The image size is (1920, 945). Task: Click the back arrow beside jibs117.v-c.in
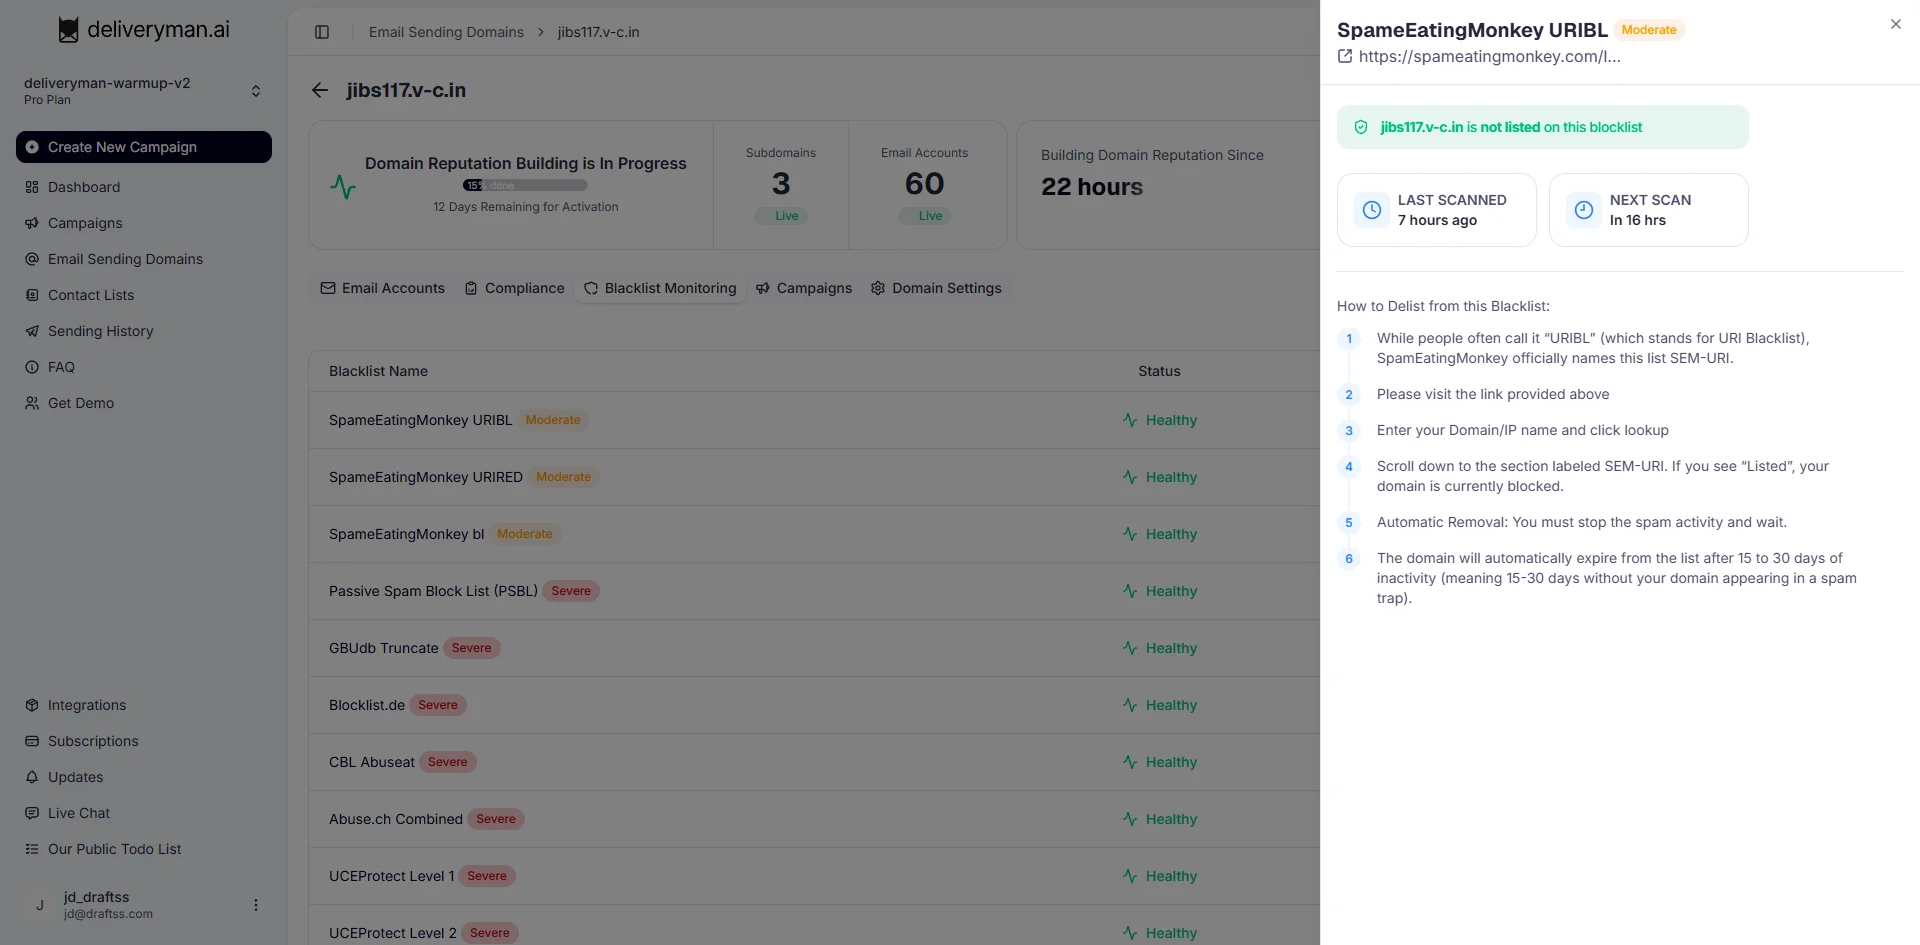point(320,90)
